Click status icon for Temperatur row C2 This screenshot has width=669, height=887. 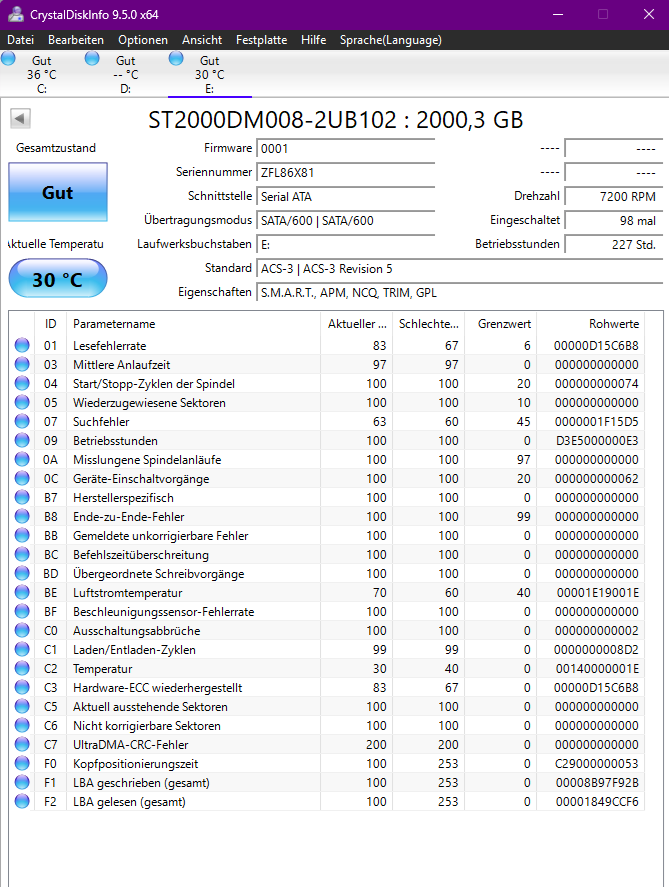click(x=22, y=668)
